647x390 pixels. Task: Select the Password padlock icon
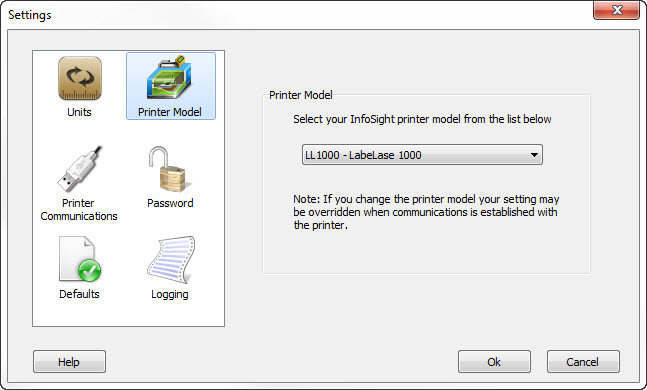(x=170, y=169)
